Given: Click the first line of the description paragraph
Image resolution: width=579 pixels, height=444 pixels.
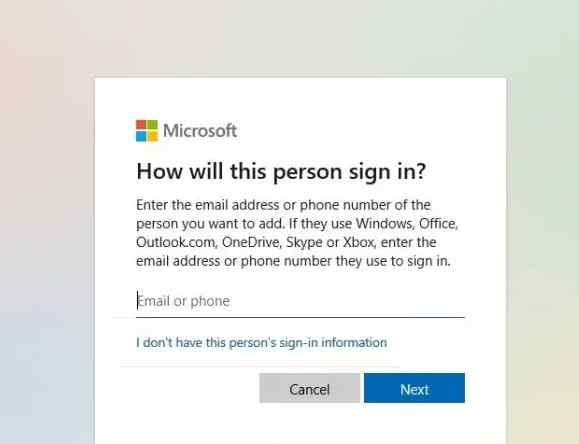Looking at the screenshot, I should 283,205.
